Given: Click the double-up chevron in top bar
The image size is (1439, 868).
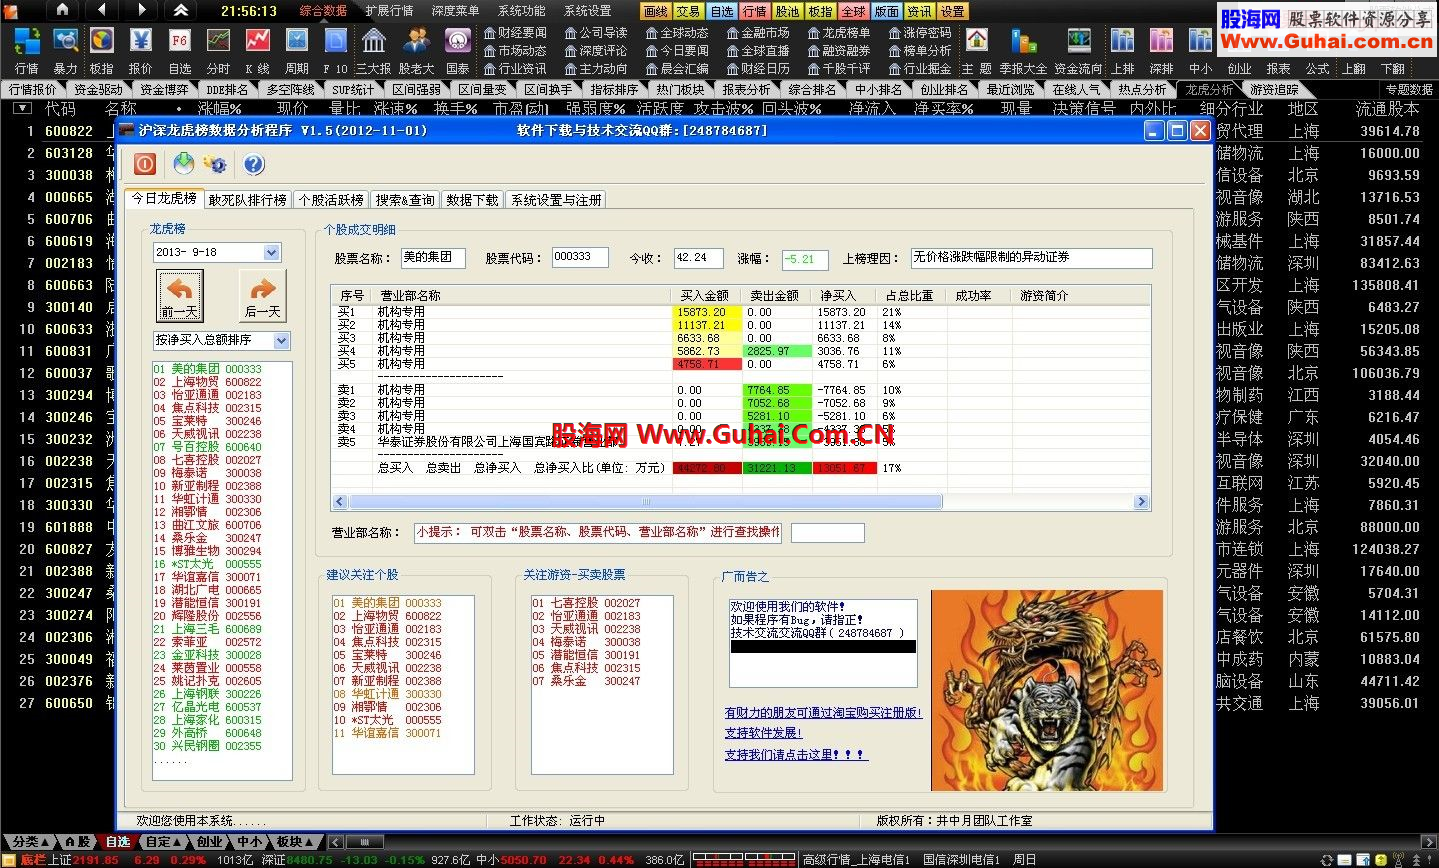Looking at the screenshot, I should [181, 10].
